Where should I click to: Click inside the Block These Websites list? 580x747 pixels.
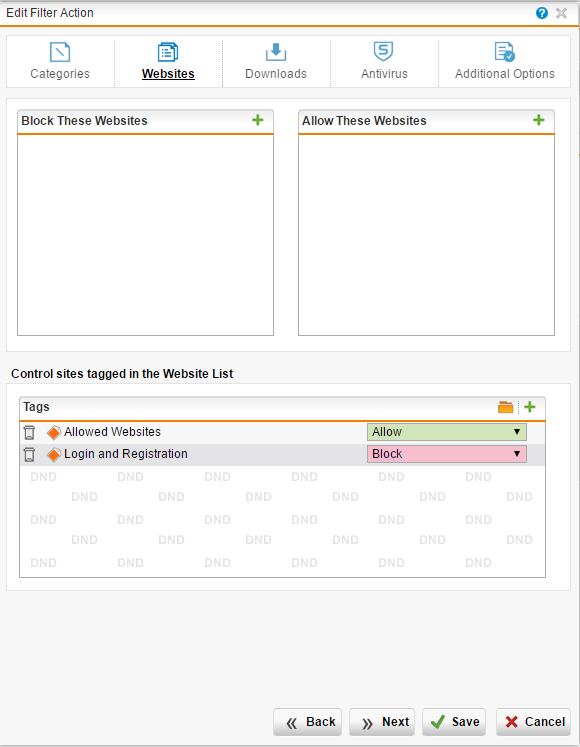145,235
